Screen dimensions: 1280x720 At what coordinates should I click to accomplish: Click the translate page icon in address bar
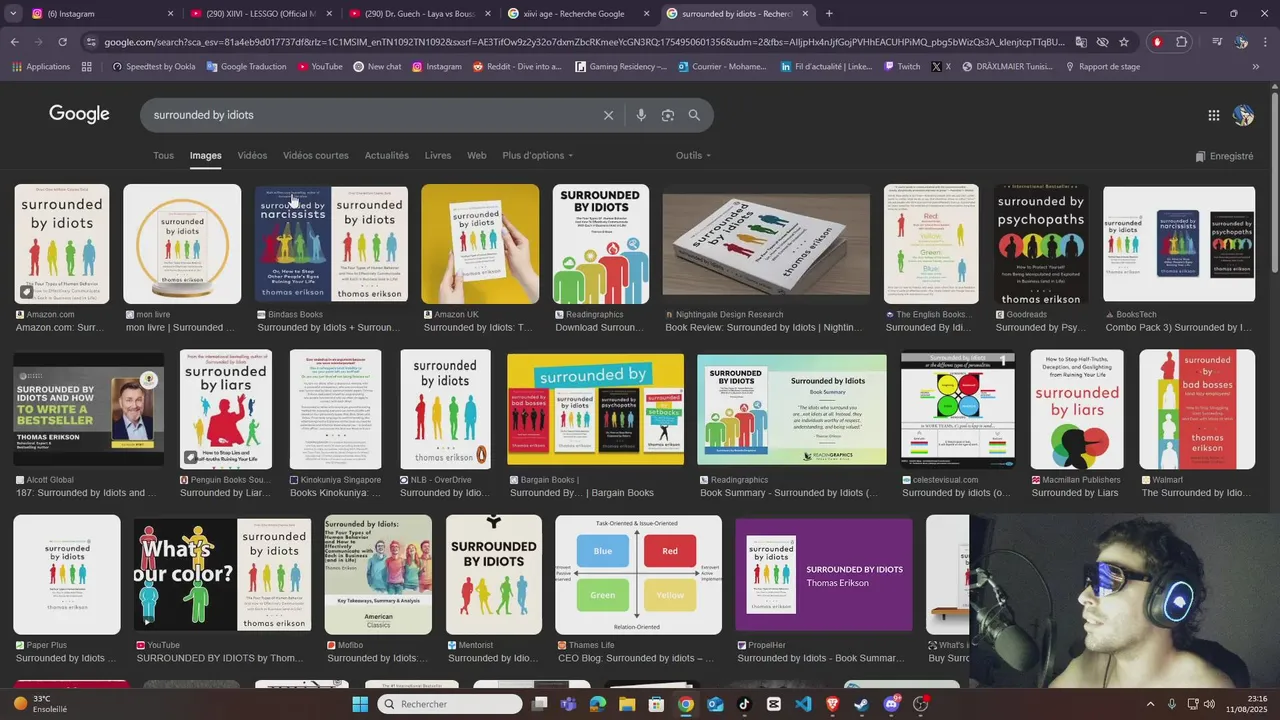tap(1081, 42)
